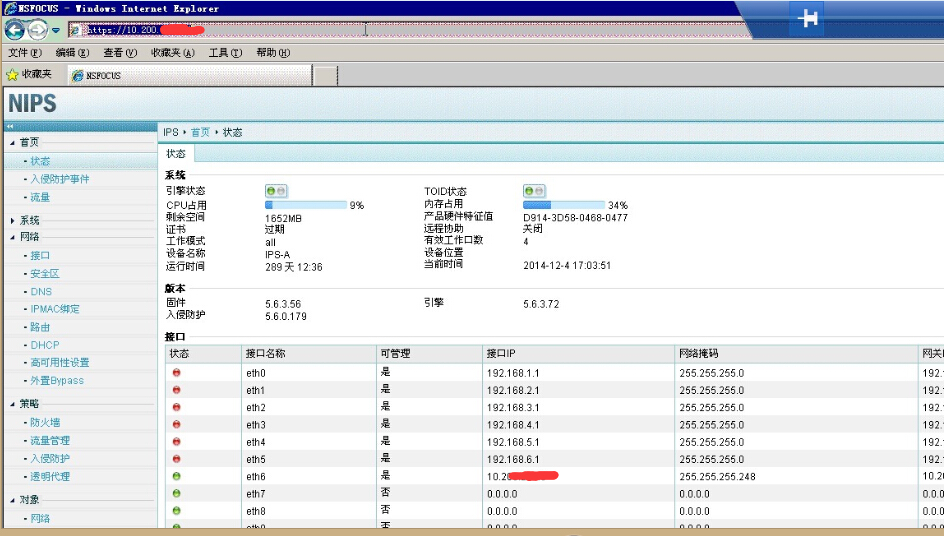Open the 文件(F) menu
Image resolution: width=944 pixels, height=536 pixels.
[x=25, y=53]
